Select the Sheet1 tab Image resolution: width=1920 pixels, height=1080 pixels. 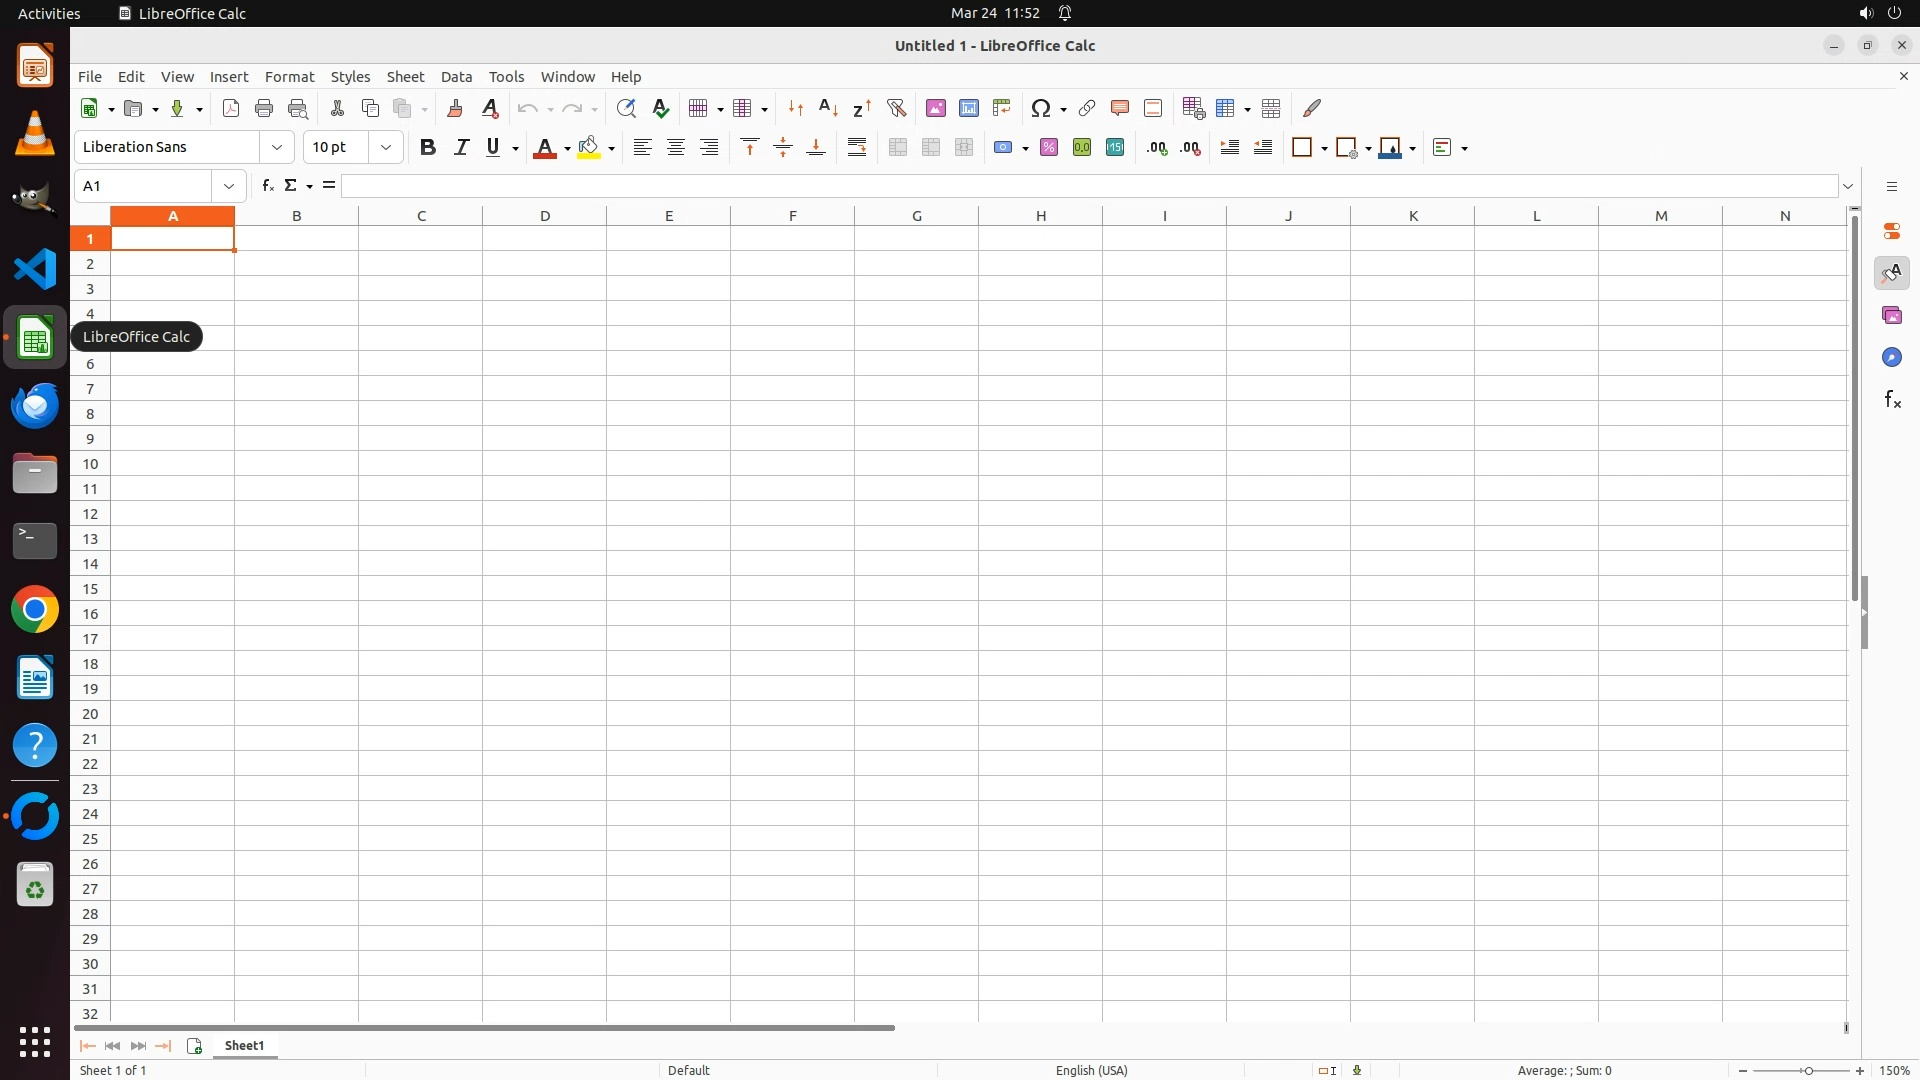[244, 1046]
